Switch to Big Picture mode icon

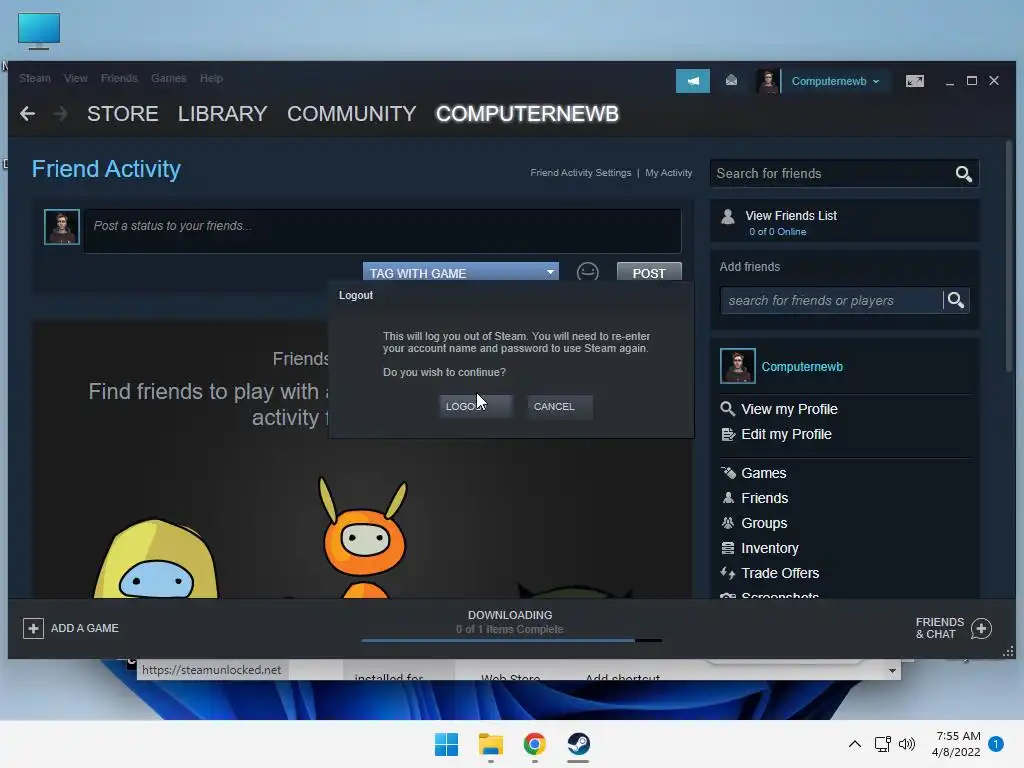point(915,81)
